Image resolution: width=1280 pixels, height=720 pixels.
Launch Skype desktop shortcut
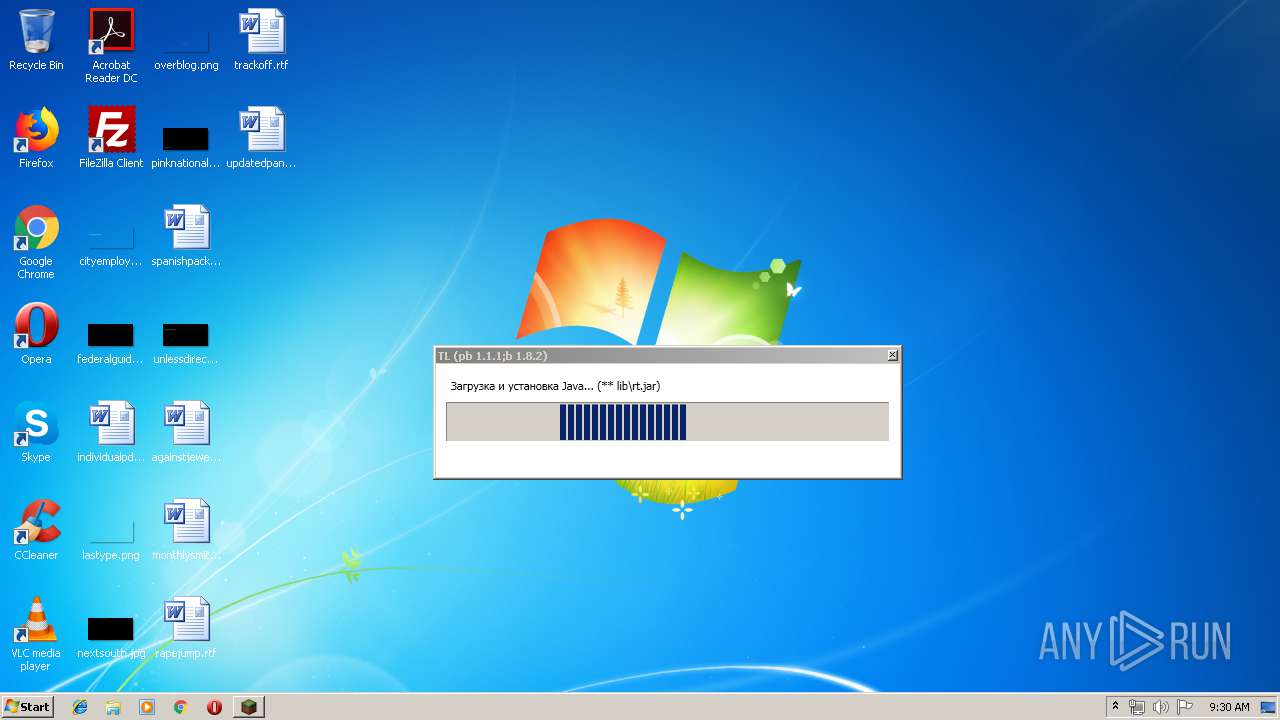pyautogui.click(x=36, y=432)
